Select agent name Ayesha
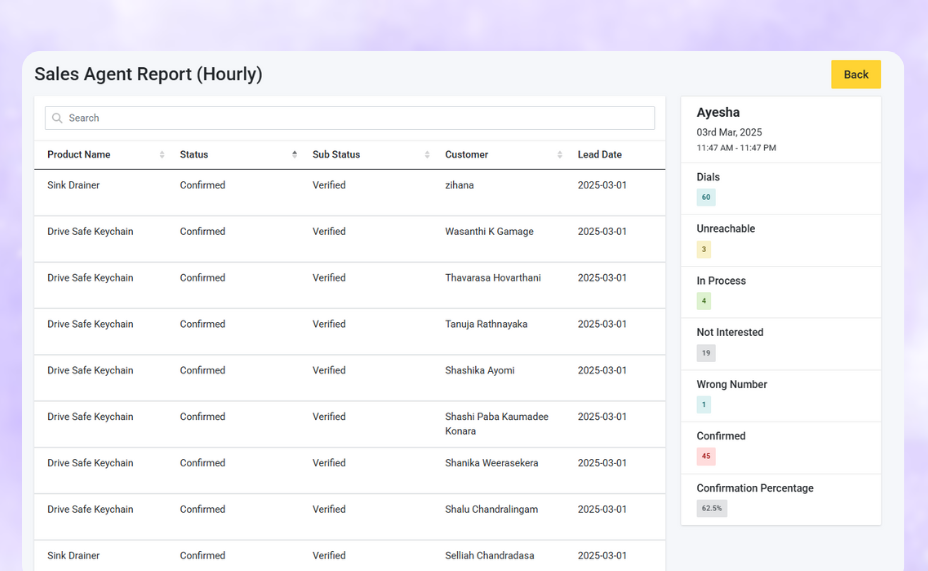928x571 pixels. (718, 112)
